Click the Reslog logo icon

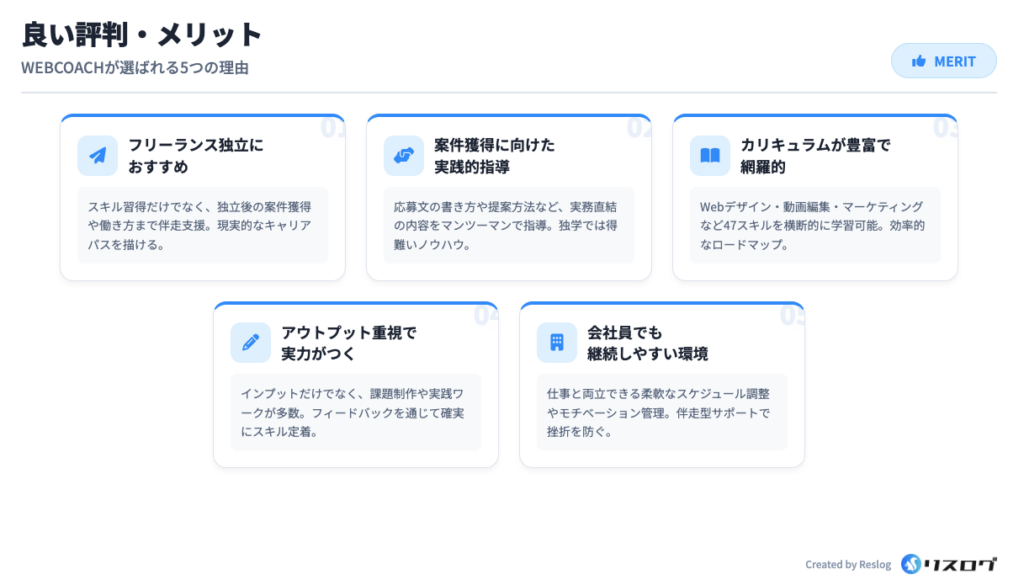coord(910,564)
